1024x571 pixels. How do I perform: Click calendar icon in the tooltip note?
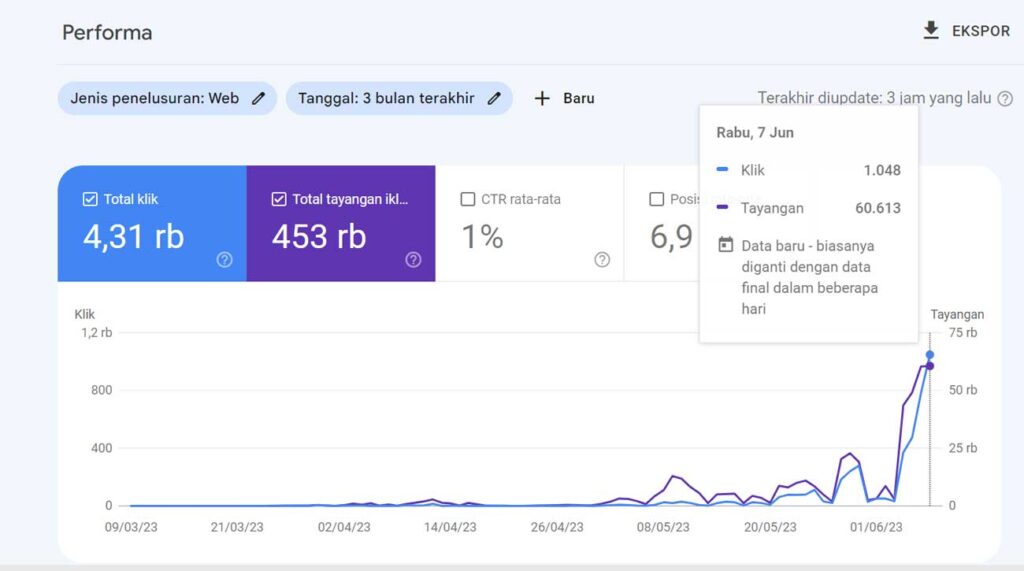coord(726,245)
